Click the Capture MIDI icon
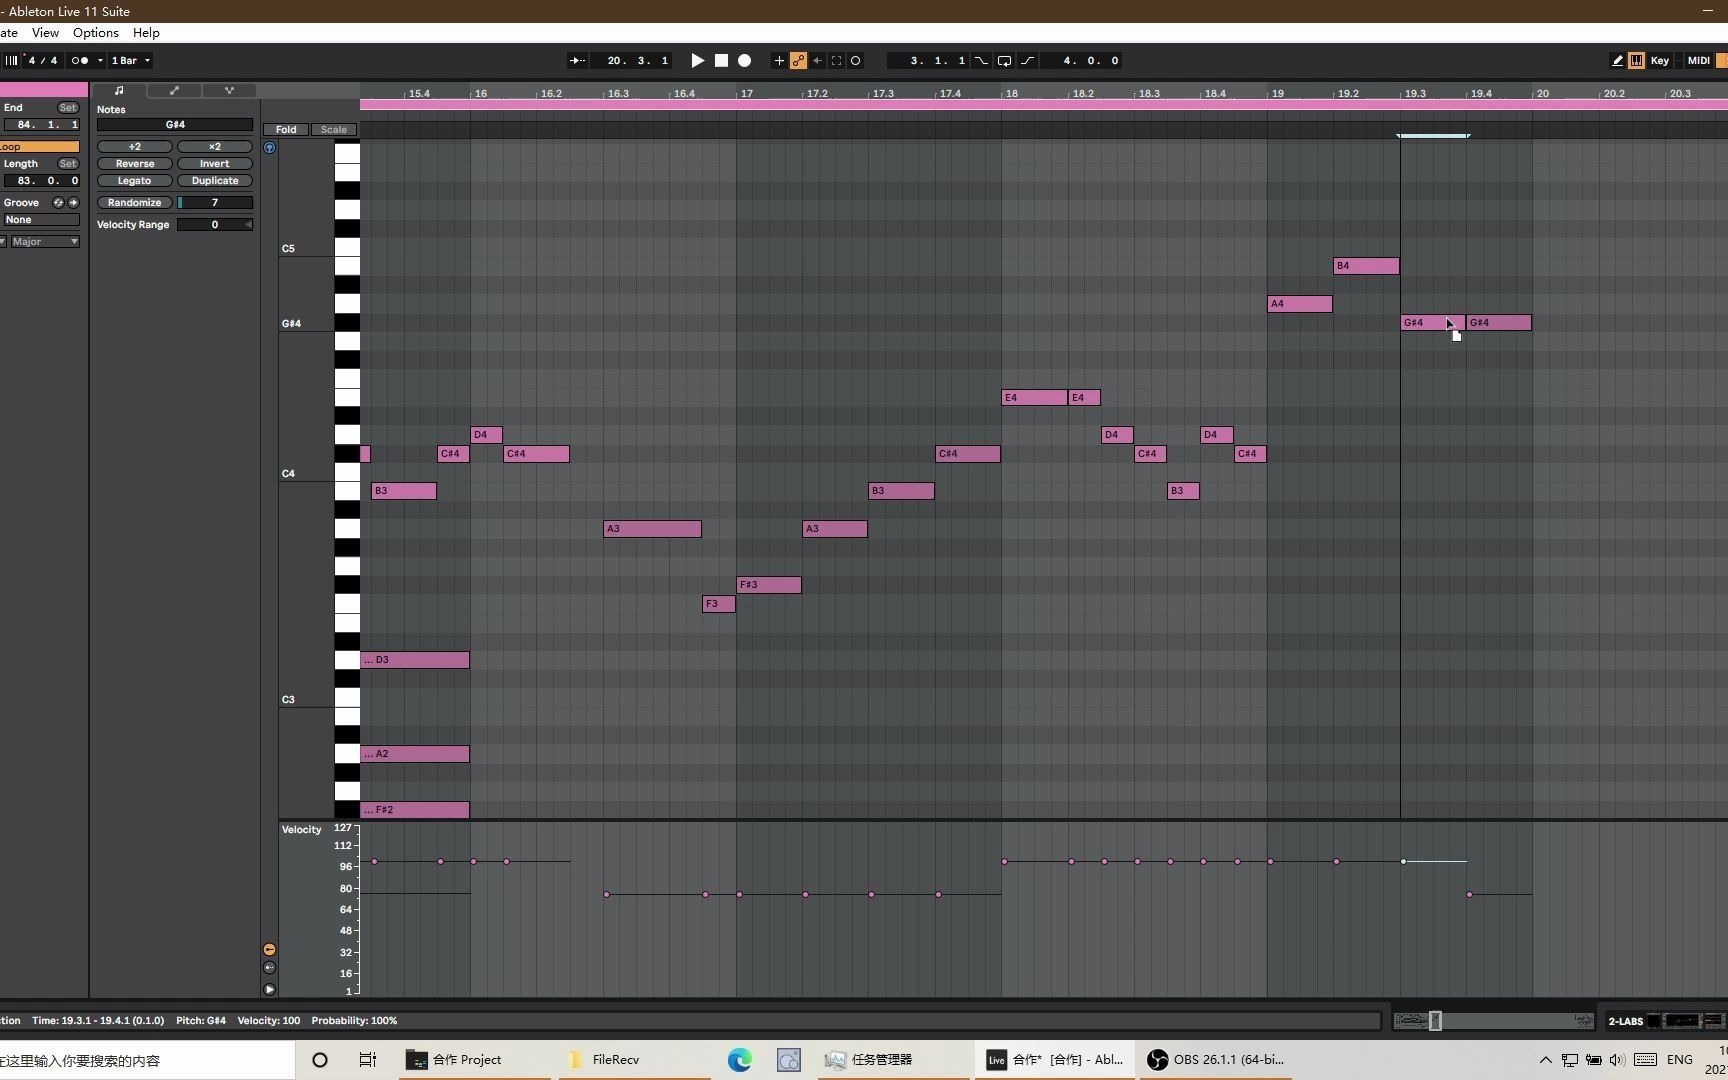The height and width of the screenshot is (1080, 1728). 836,61
